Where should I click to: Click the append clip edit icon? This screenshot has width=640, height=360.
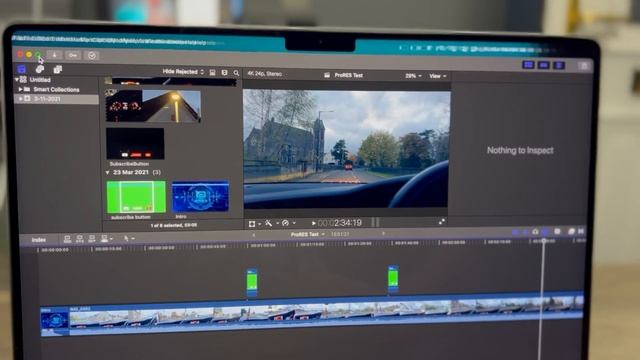pos(92,239)
